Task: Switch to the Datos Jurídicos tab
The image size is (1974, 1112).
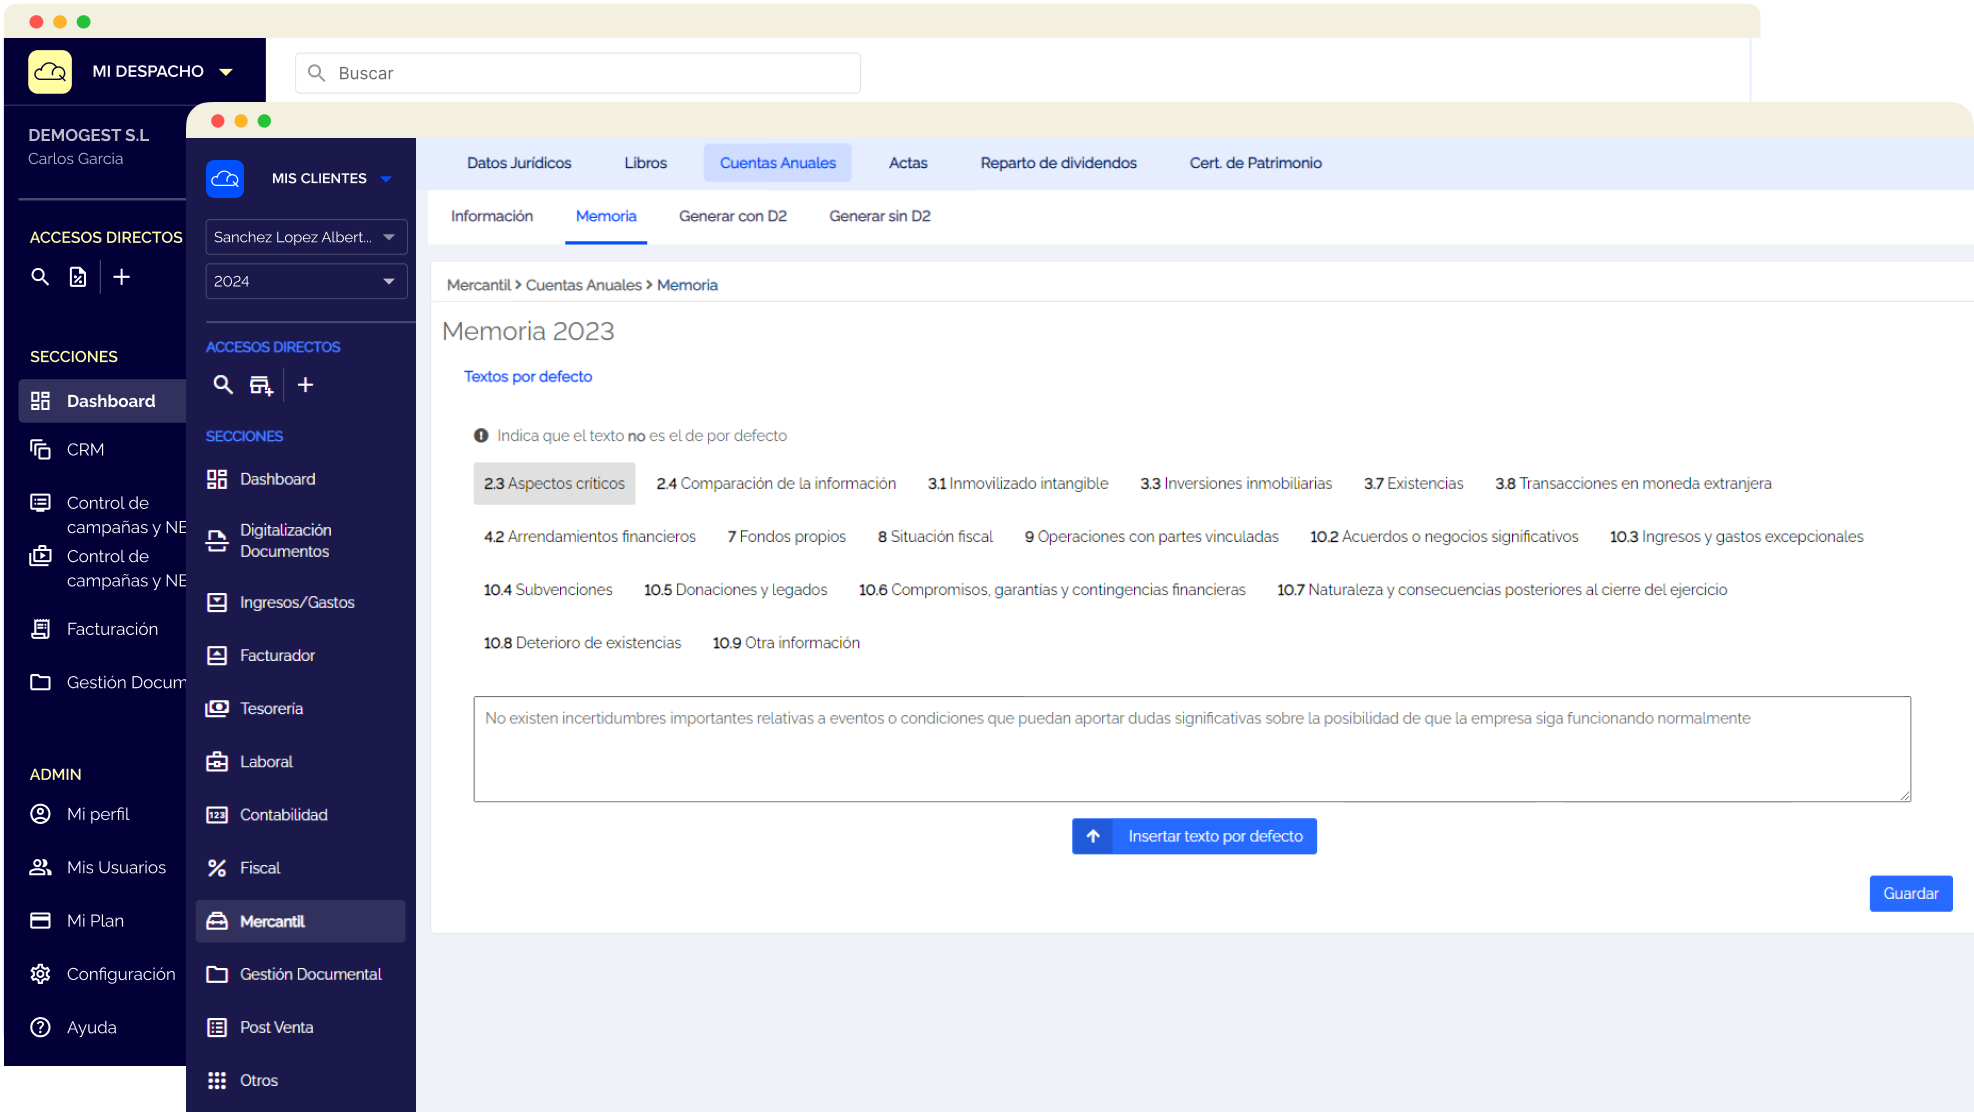Action: [x=519, y=163]
